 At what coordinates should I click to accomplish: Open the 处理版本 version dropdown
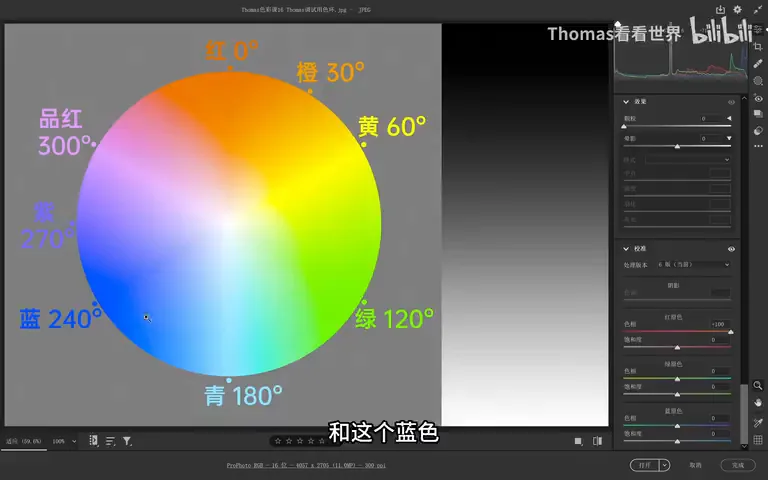[694, 264]
